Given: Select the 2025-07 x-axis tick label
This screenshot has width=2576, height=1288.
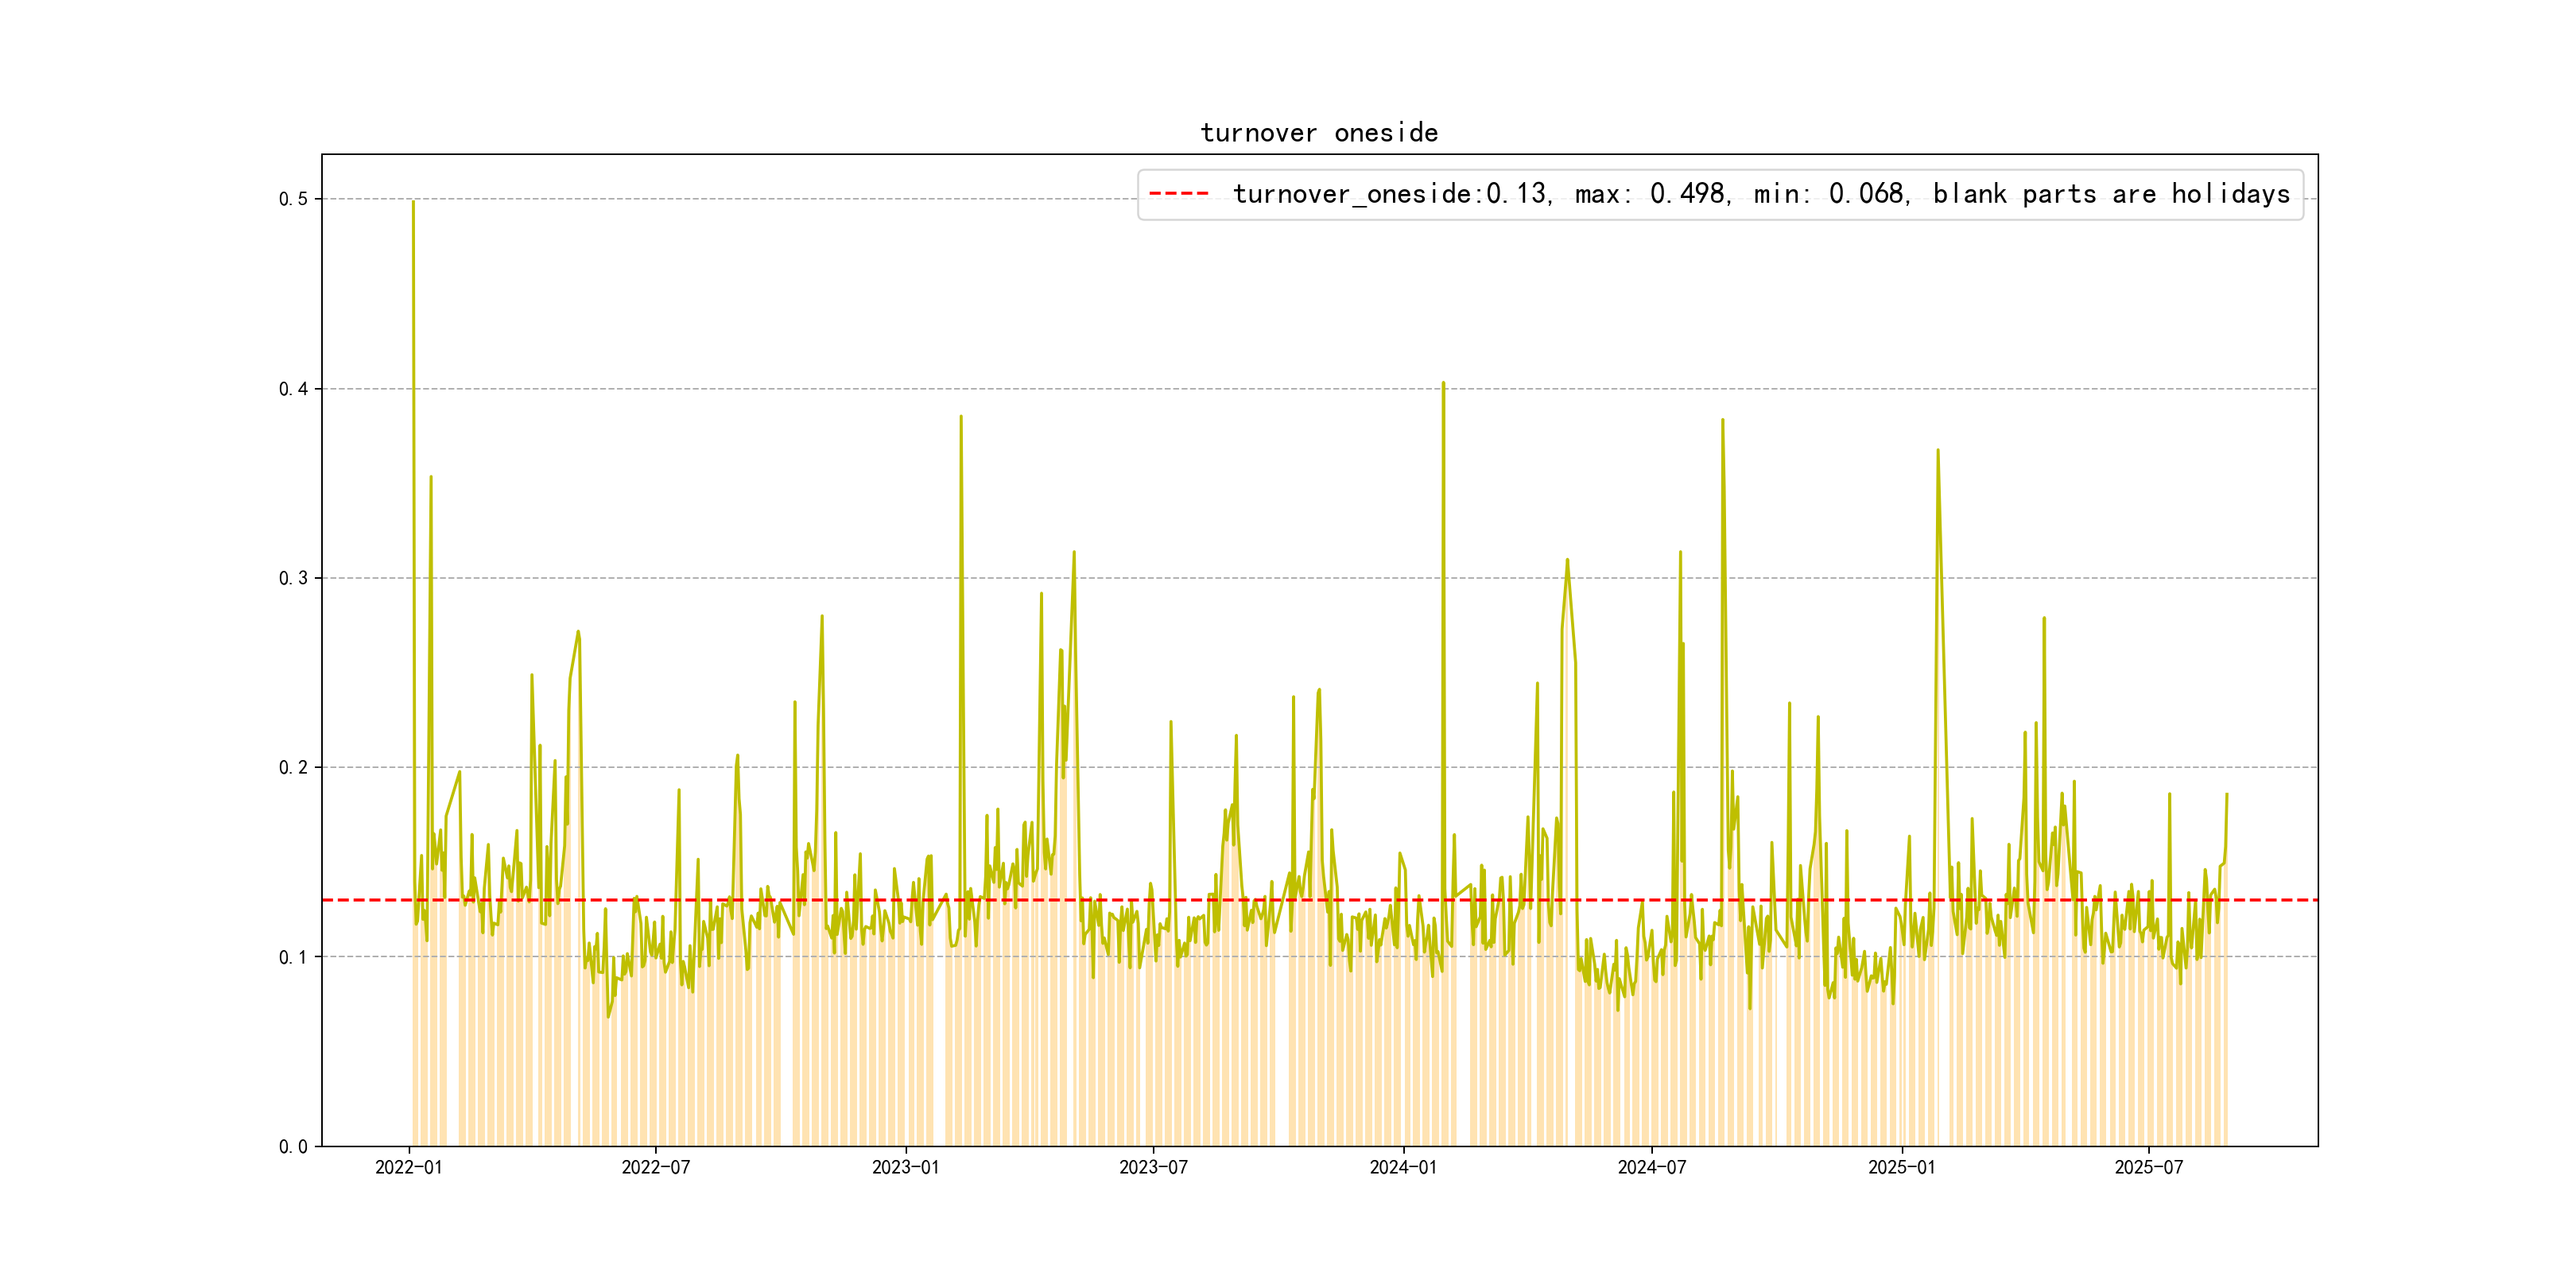Looking at the screenshot, I should click(2148, 1167).
